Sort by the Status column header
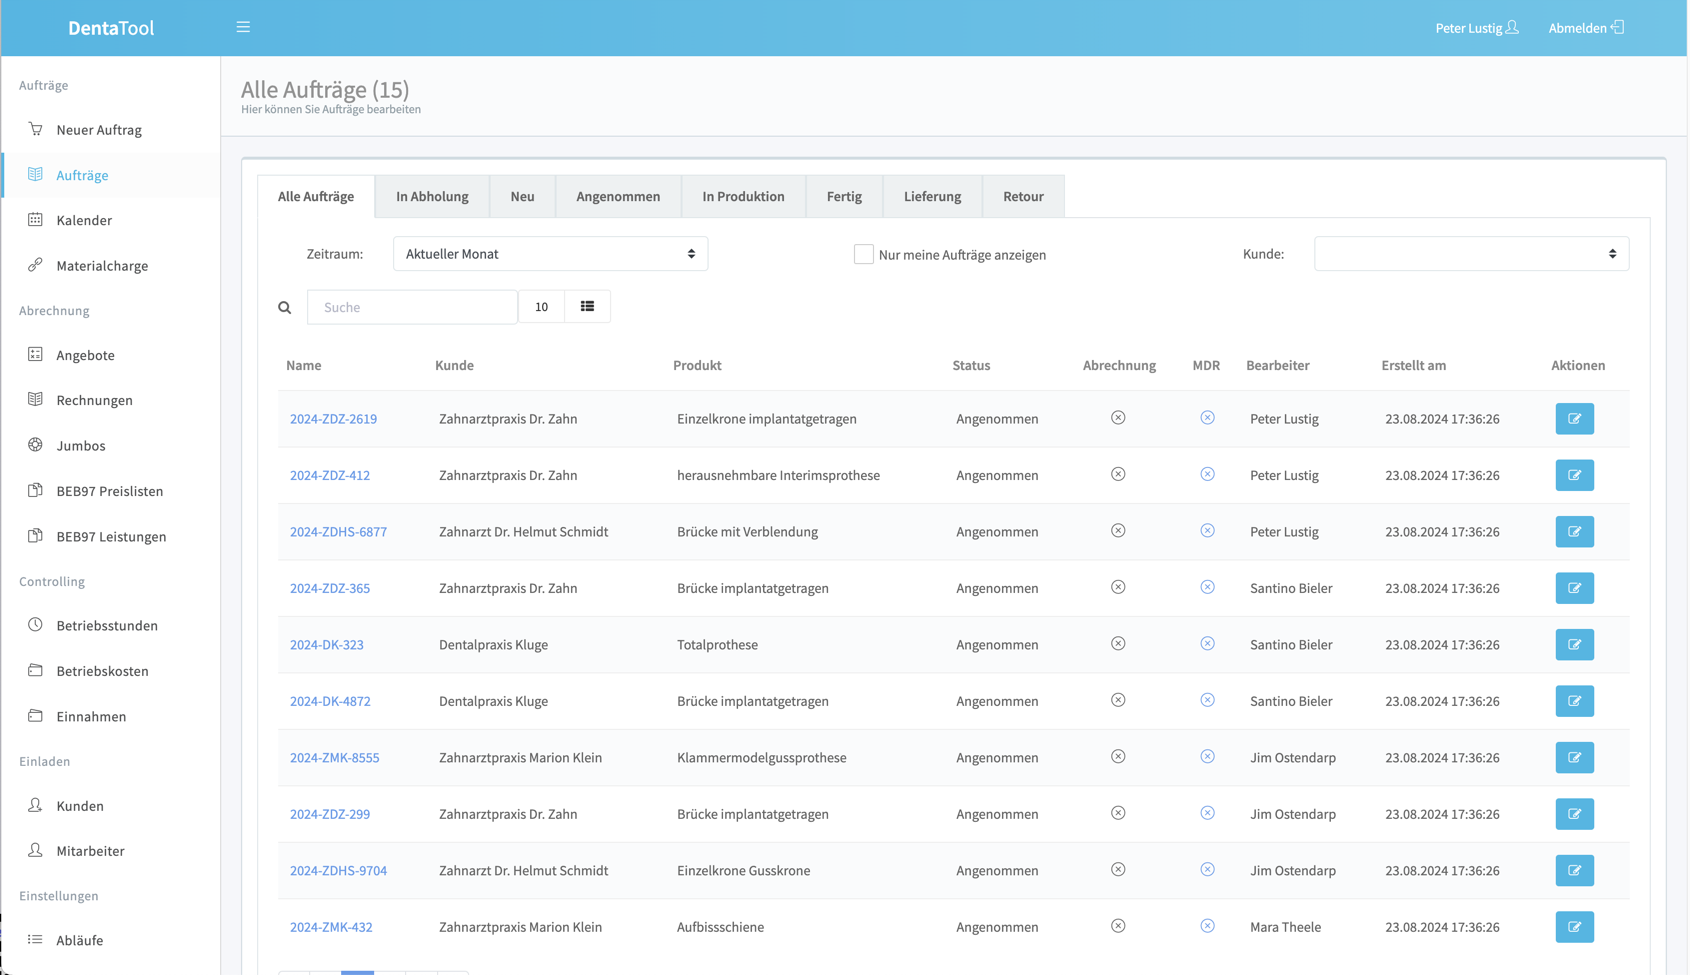 (971, 365)
